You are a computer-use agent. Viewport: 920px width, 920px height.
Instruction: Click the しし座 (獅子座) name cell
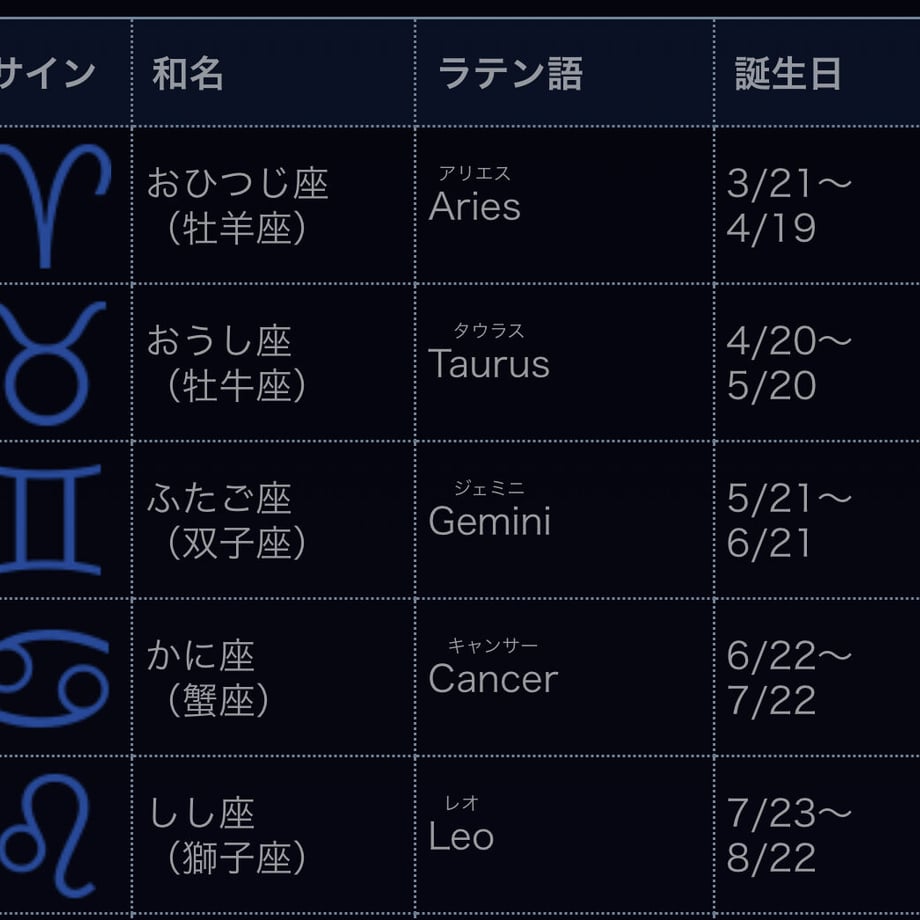point(273,835)
